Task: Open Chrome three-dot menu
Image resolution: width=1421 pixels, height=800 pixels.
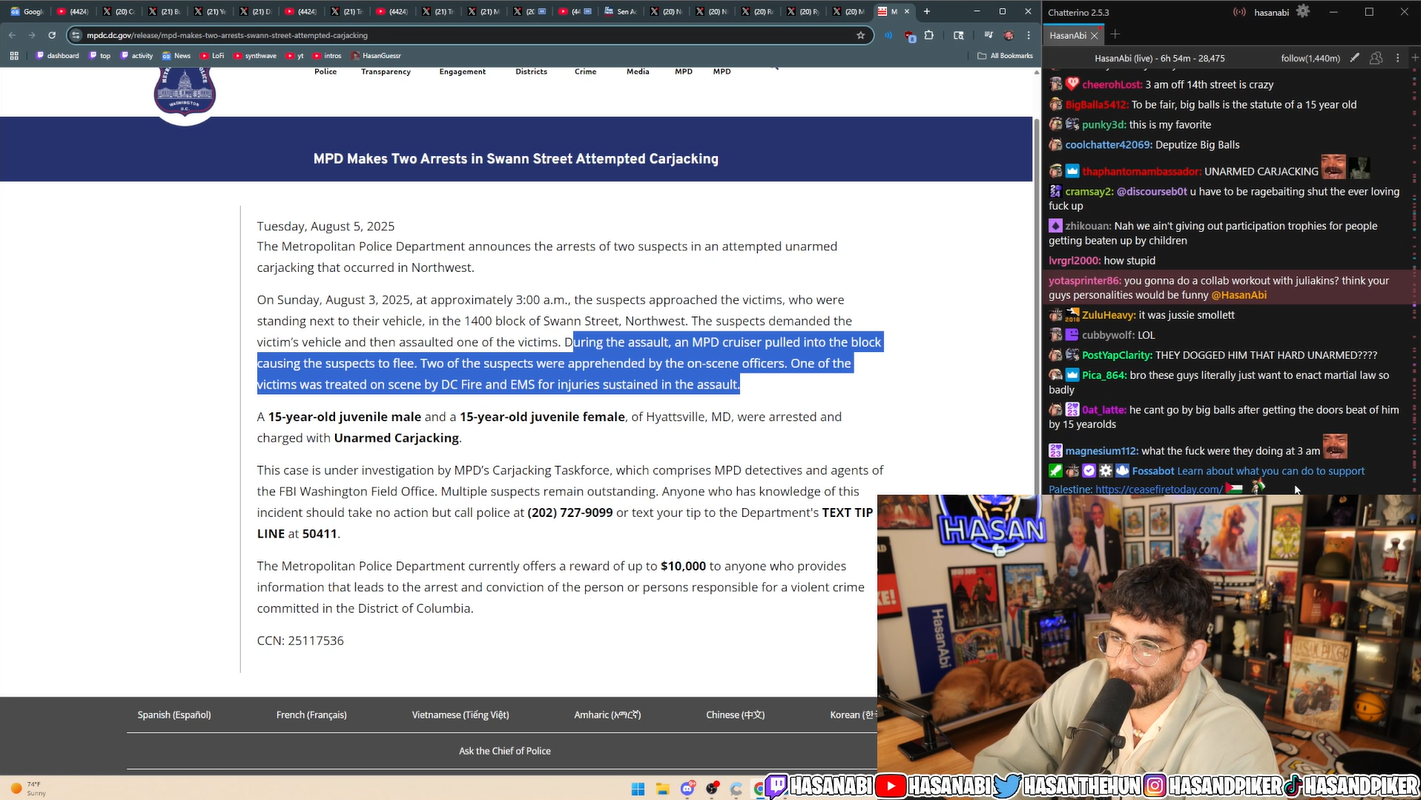Action: [x=1027, y=35]
